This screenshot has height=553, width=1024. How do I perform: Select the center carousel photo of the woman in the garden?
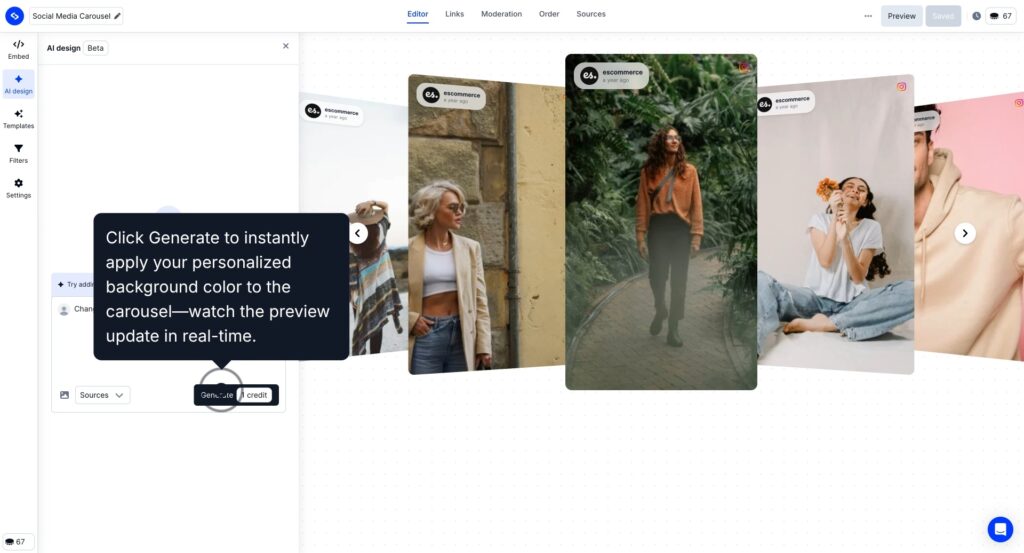661,222
